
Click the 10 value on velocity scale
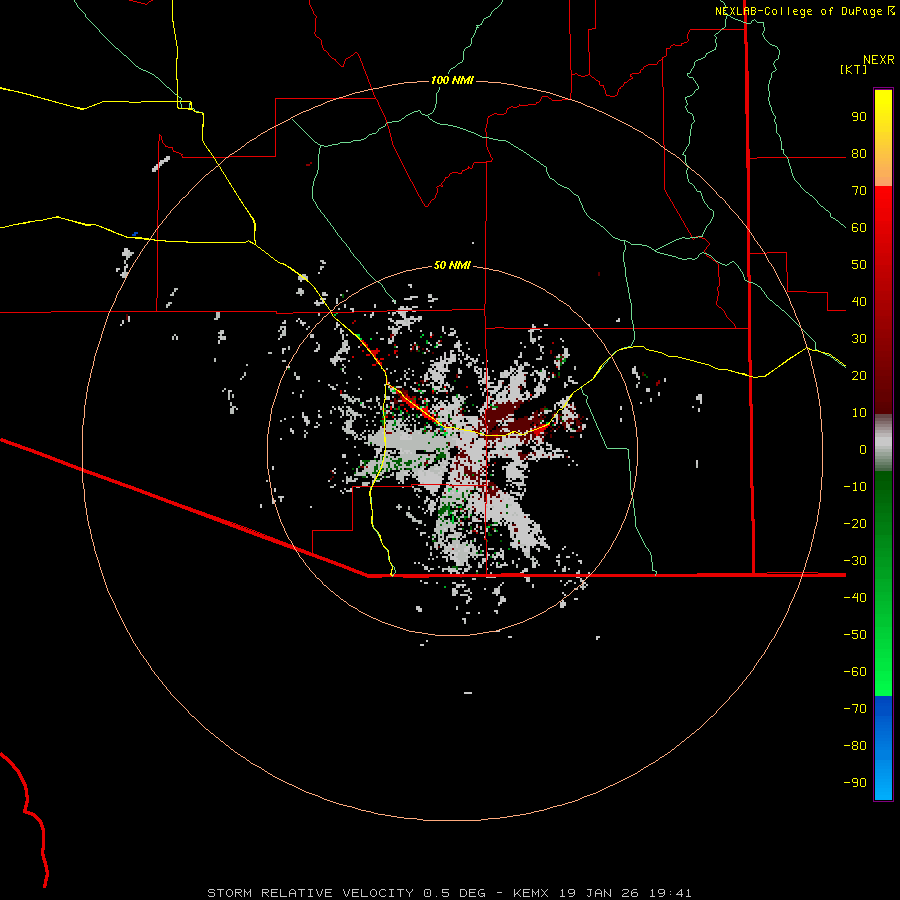tap(859, 413)
